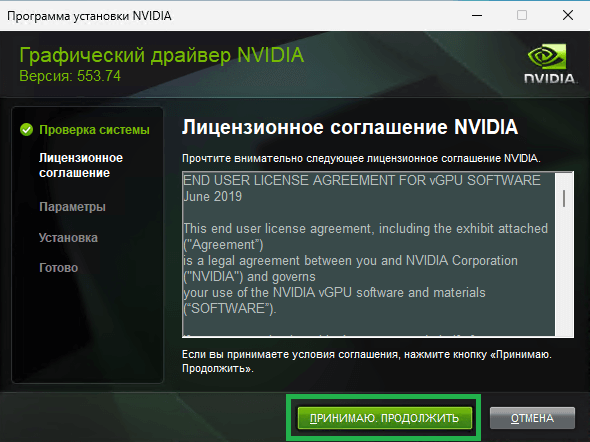Screen dimensions: 590x442
Task: Click the license text scrollbar thumb
Action: point(564,198)
